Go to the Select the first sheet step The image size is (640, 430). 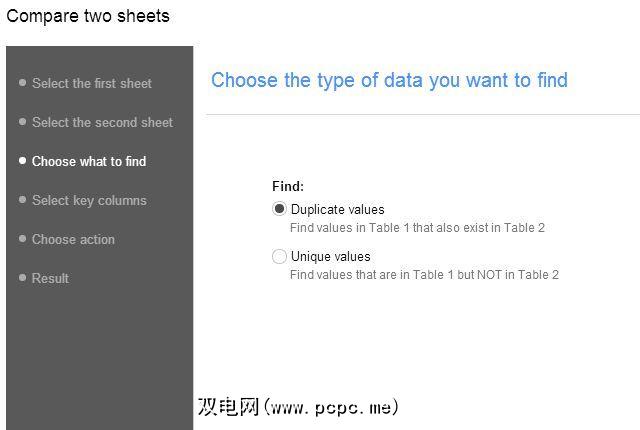click(92, 83)
